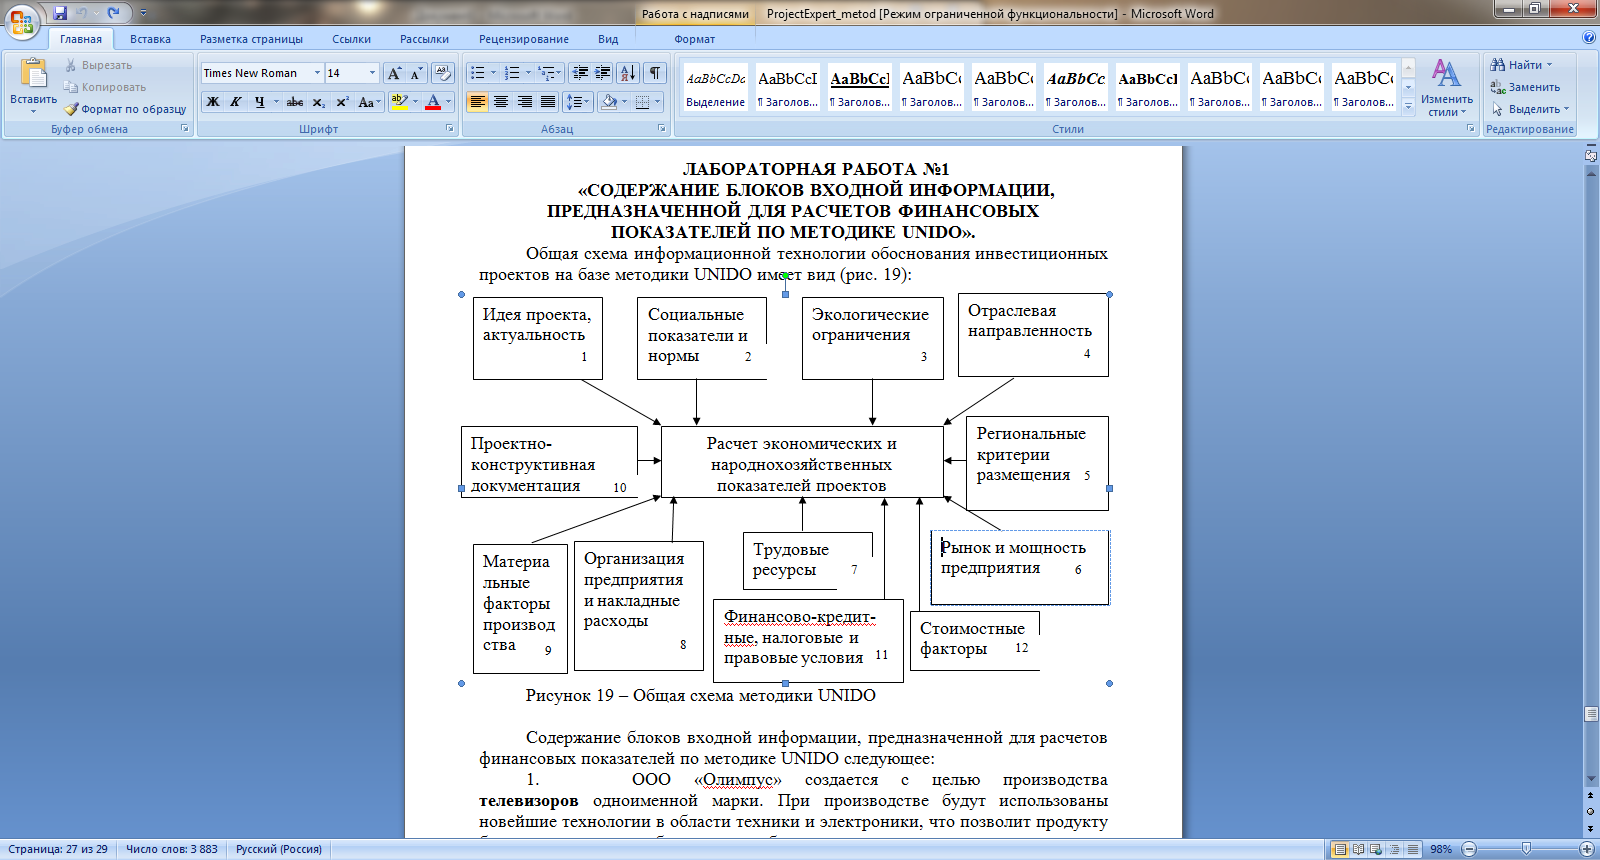Toggle underline (Ч) formatting
1600x860 pixels.
pos(259,102)
